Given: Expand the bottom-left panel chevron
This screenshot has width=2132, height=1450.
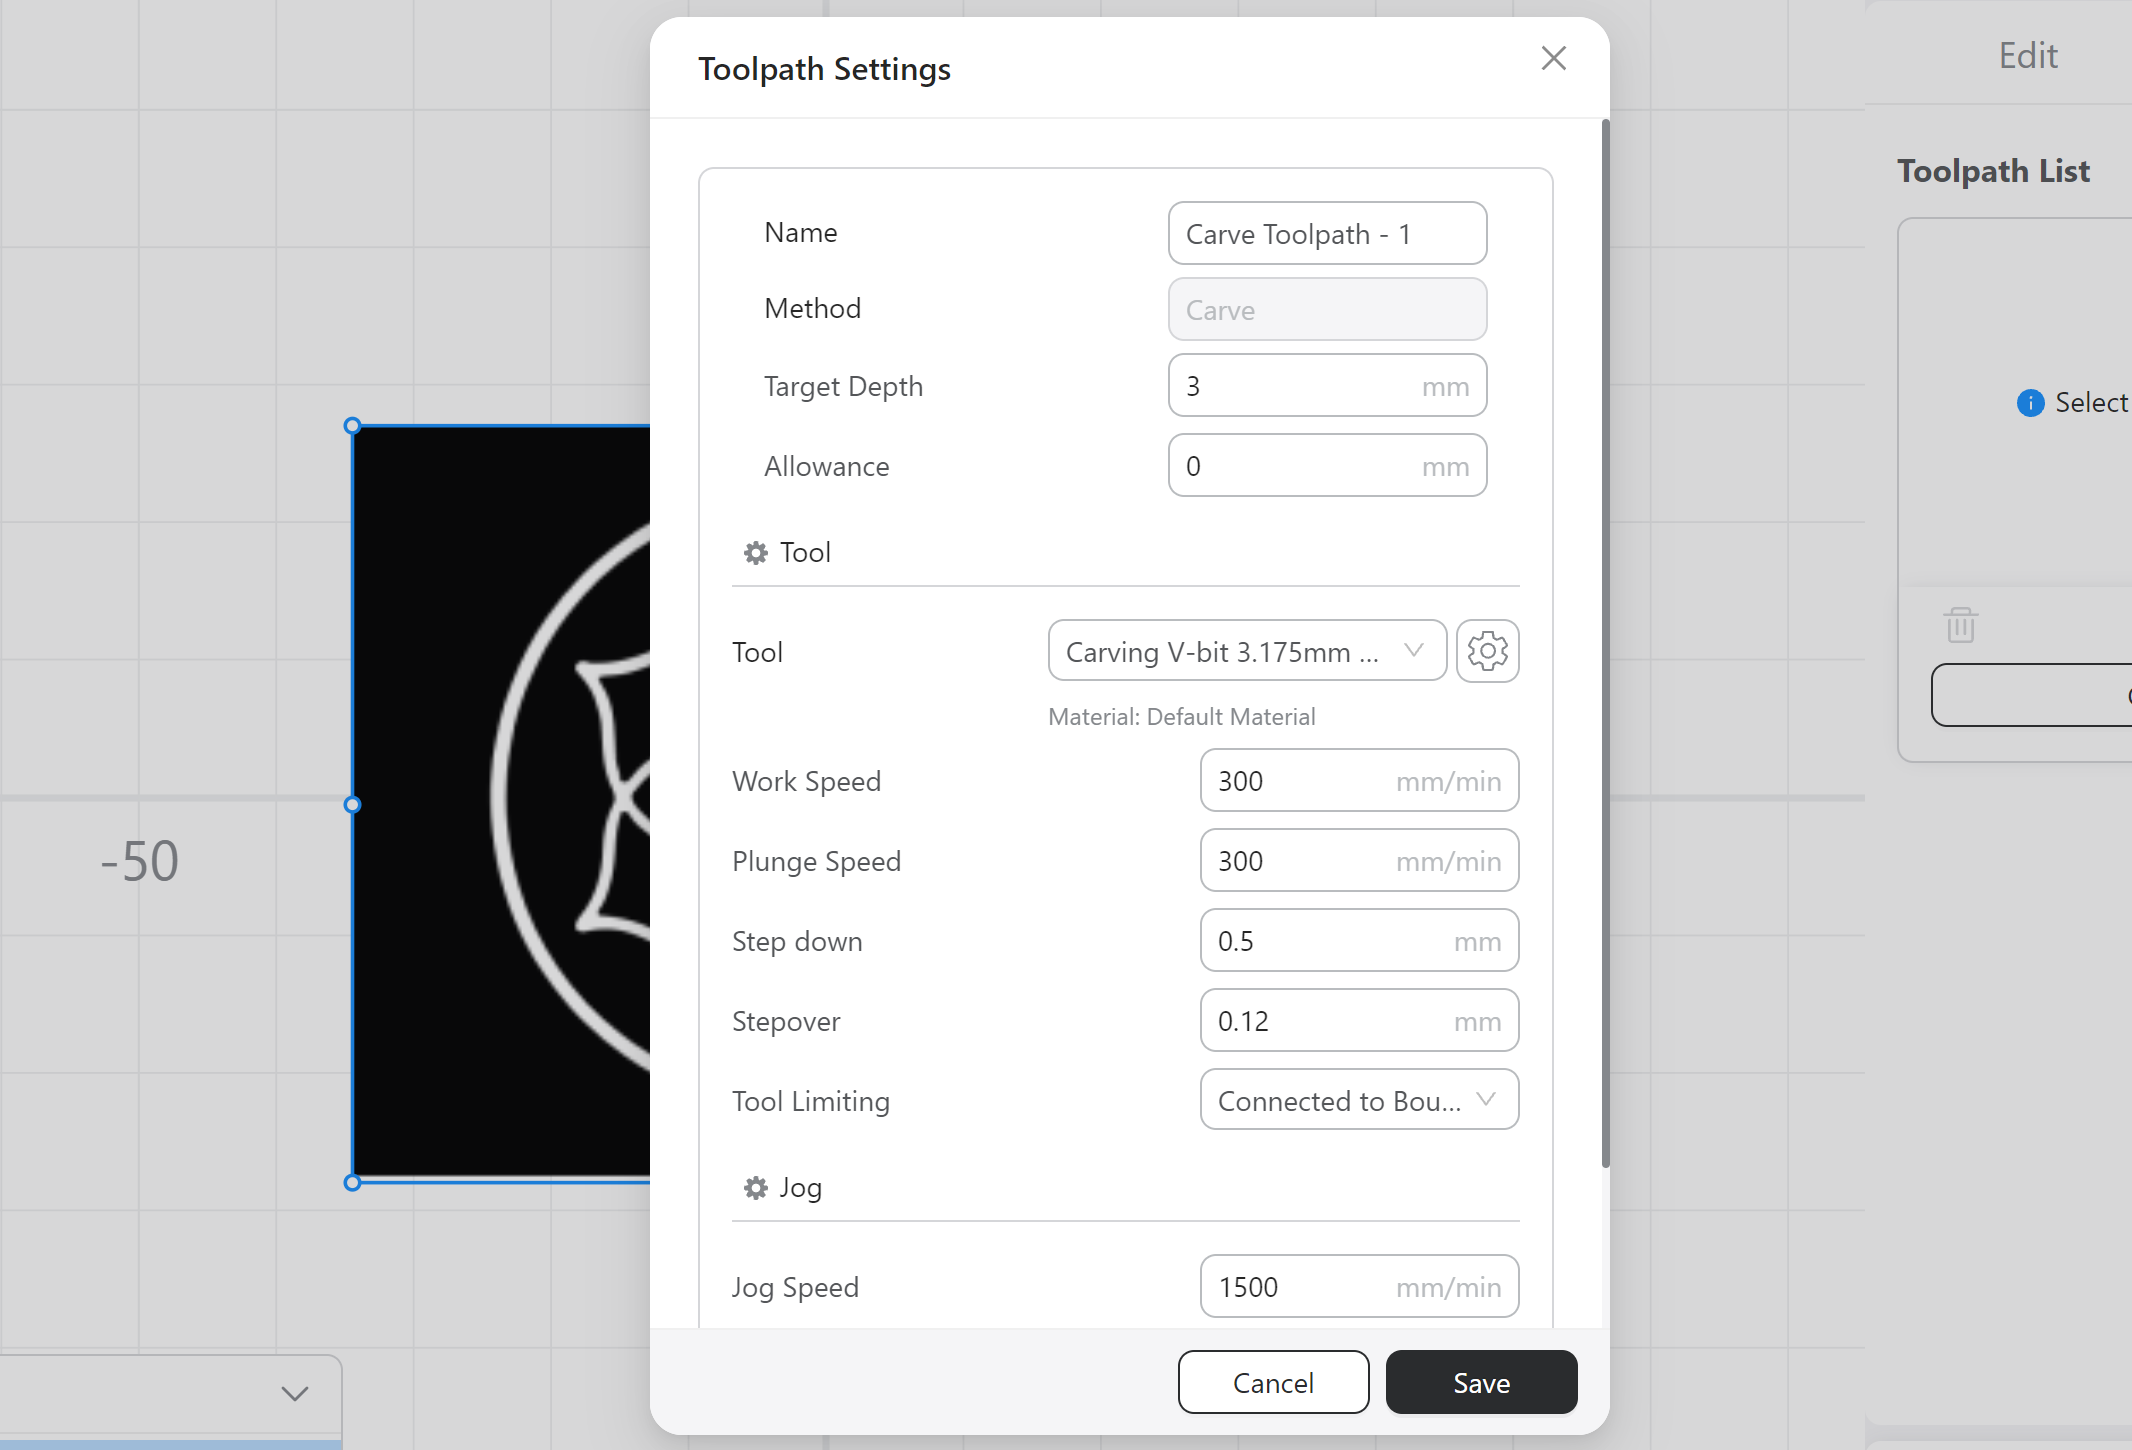Looking at the screenshot, I should [294, 1393].
